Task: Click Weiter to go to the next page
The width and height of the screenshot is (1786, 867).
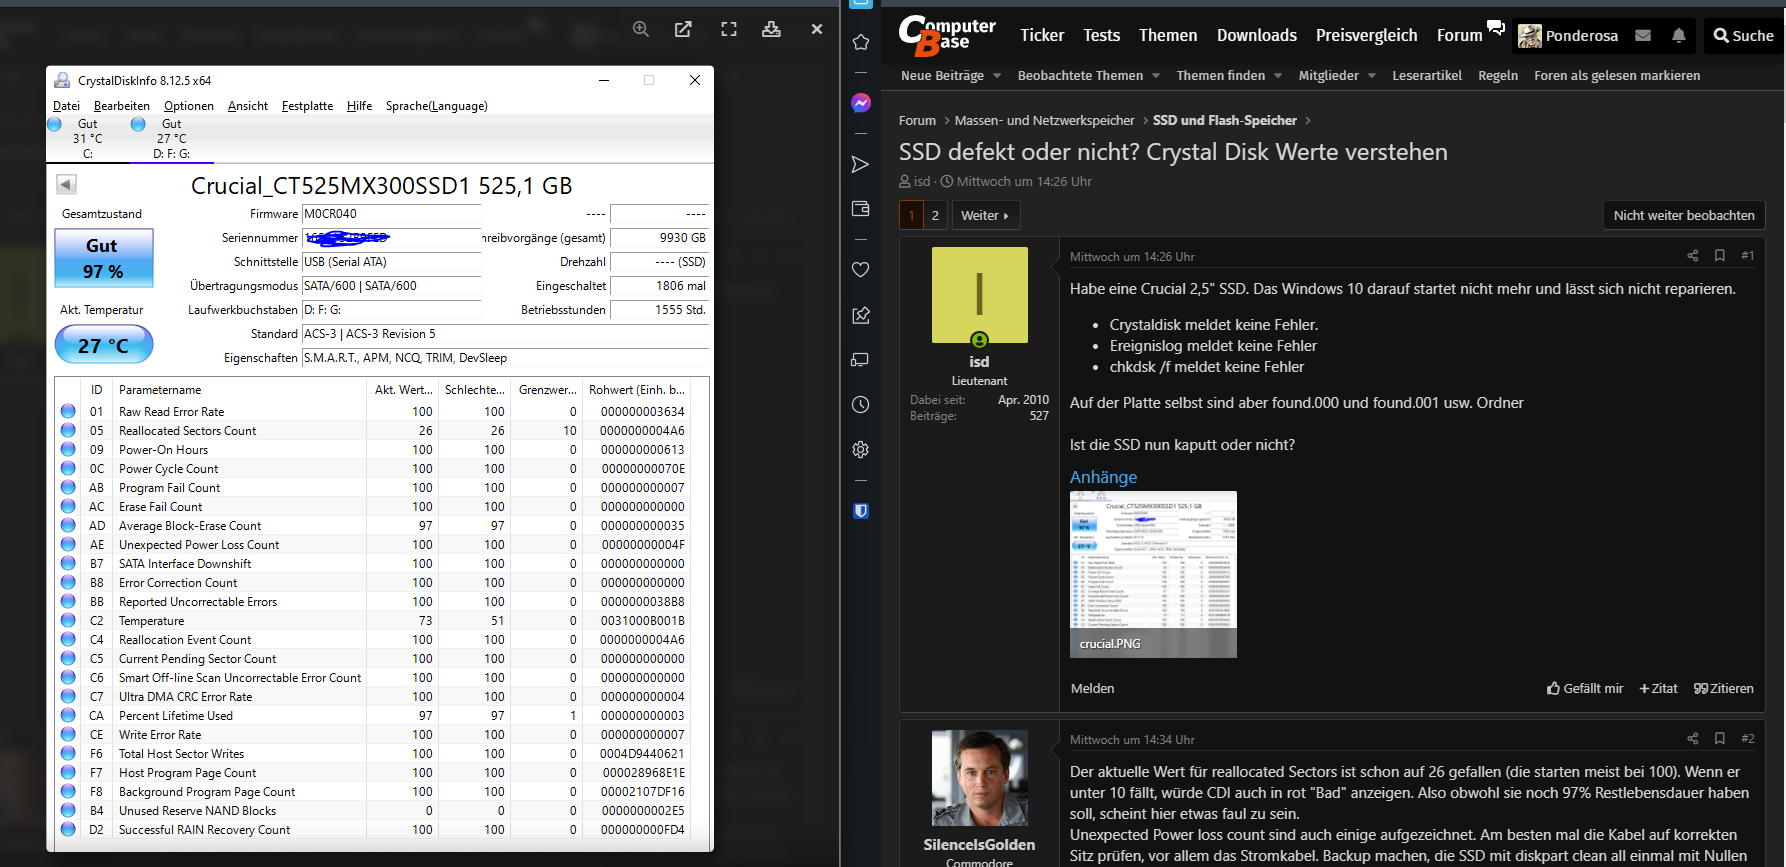Action: click(985, 215)
